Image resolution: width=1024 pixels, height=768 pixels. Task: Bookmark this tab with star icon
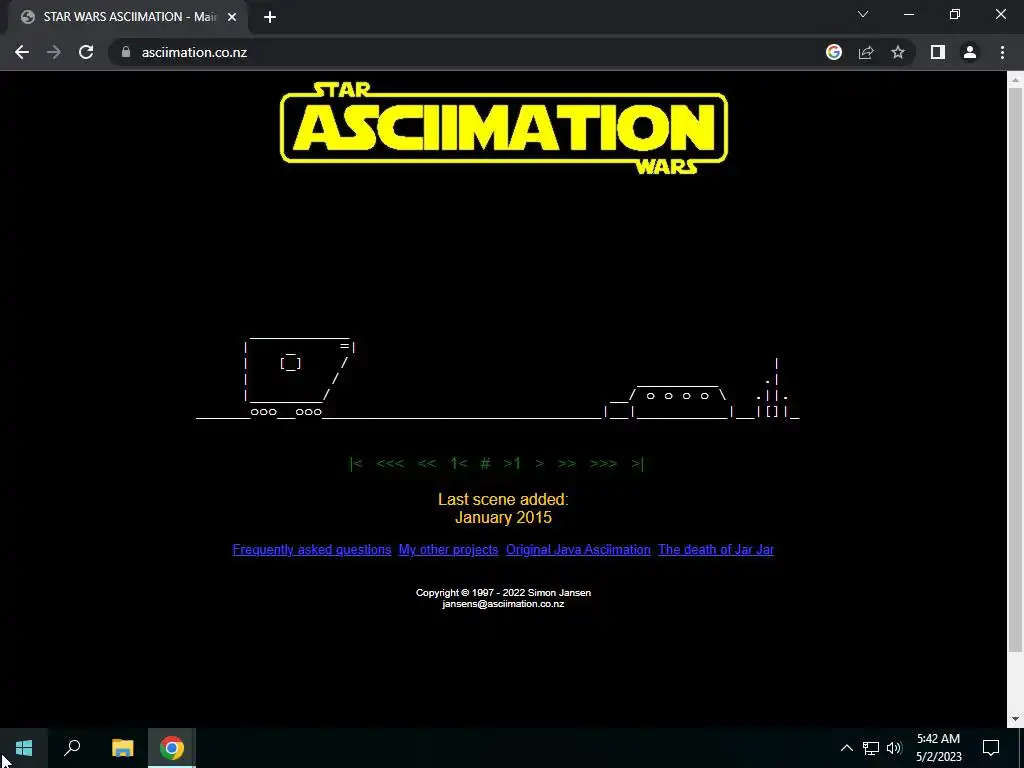pyautogui.click(x=898, y=52)
